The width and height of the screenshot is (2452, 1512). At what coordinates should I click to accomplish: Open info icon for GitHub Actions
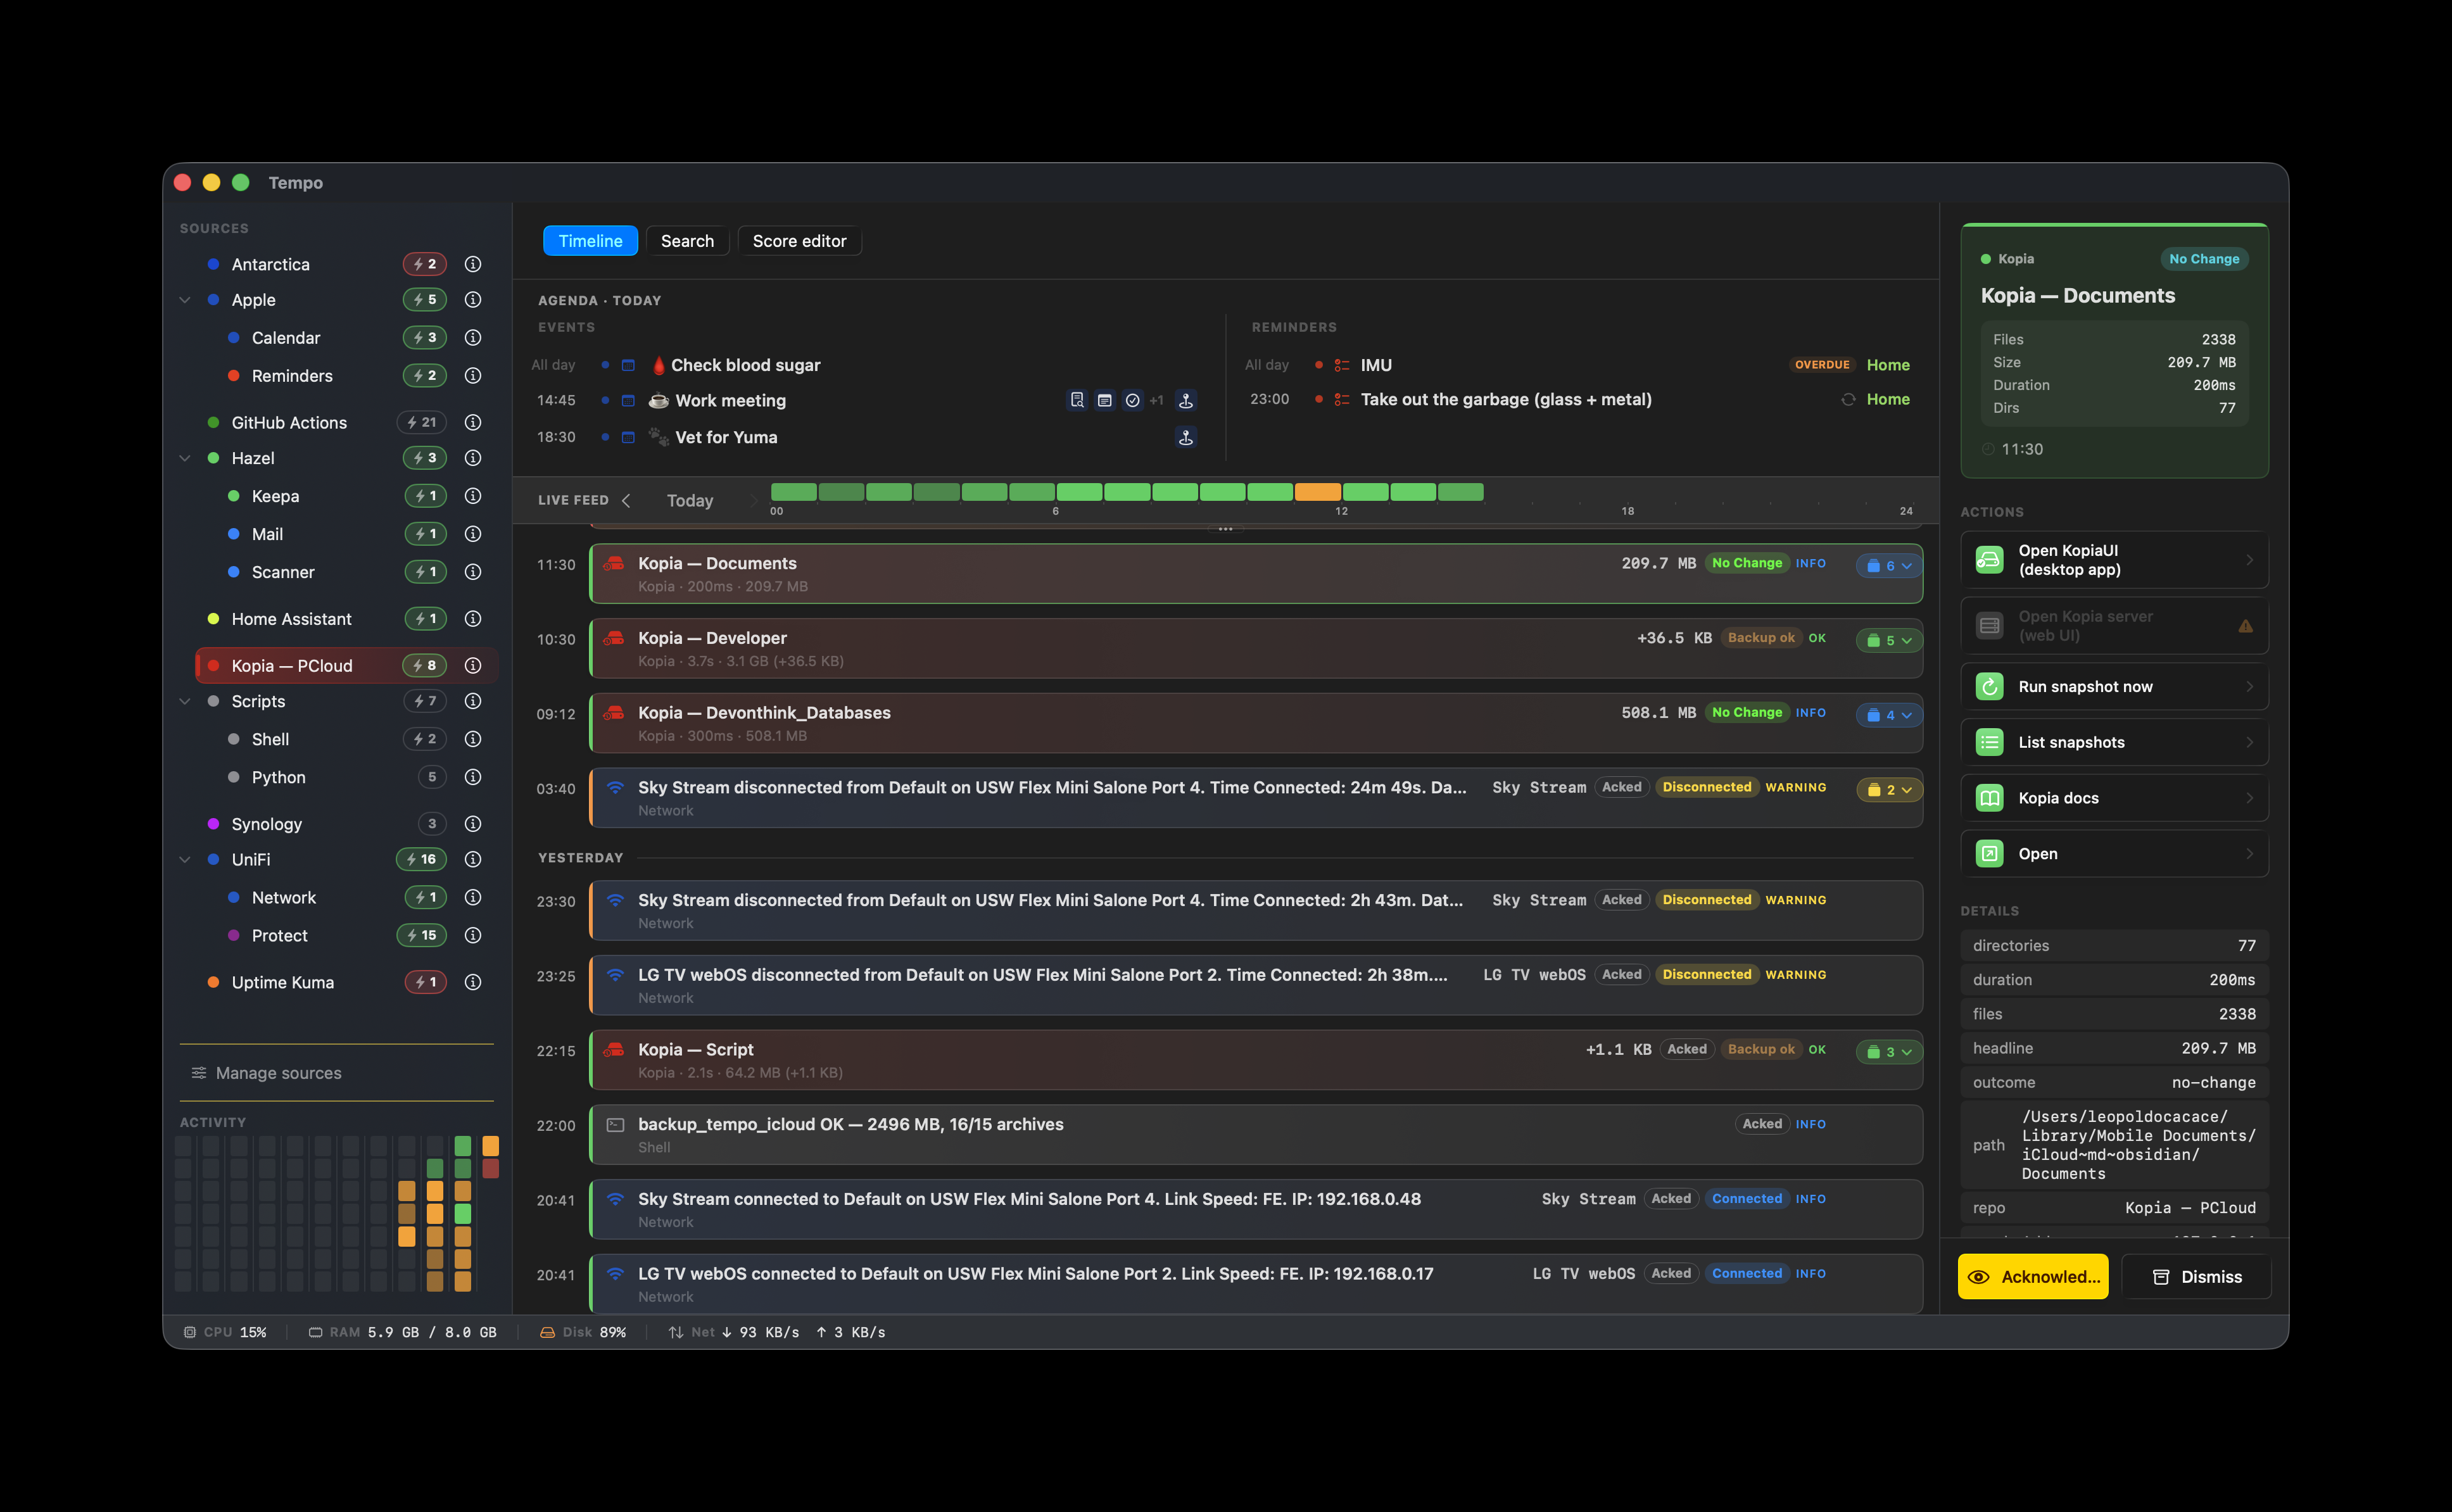[473, 422]
